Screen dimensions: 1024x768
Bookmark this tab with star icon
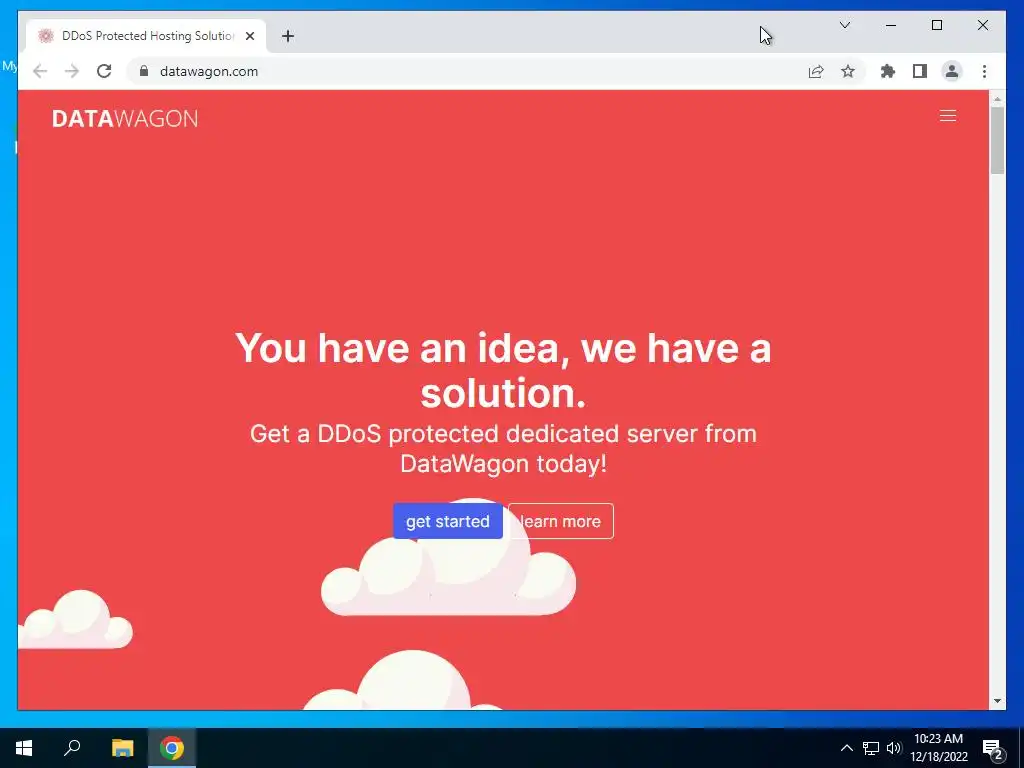click(x=848, y=71)
